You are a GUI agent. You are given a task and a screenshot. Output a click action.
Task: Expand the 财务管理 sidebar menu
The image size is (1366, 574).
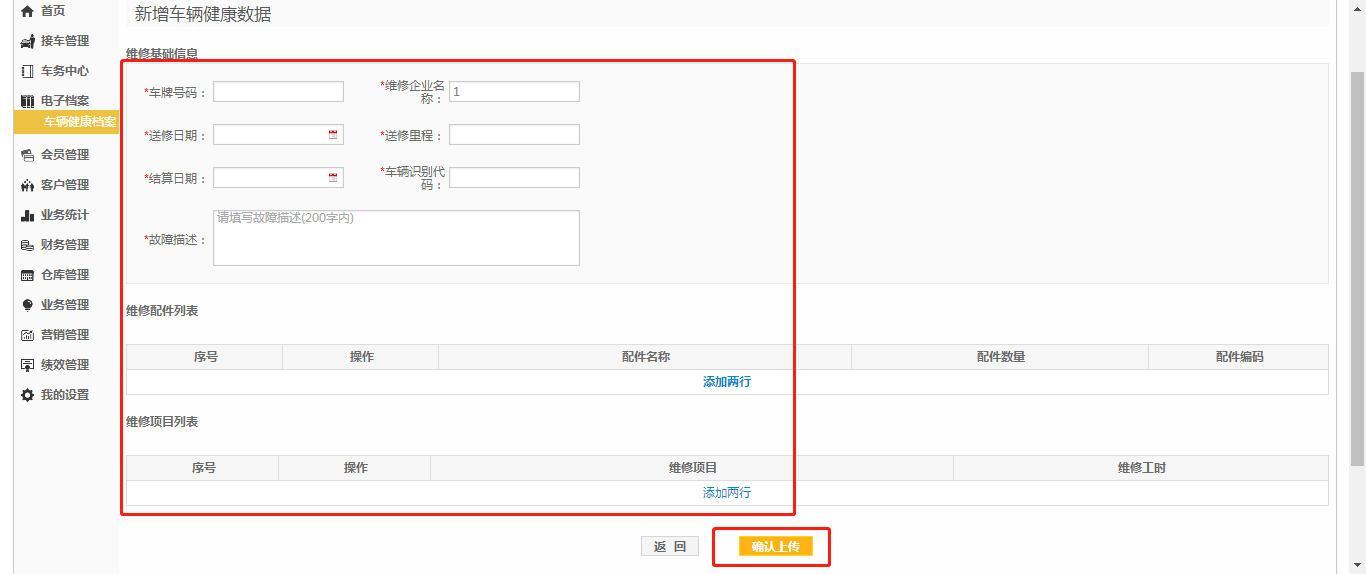(x=64, y=245)
